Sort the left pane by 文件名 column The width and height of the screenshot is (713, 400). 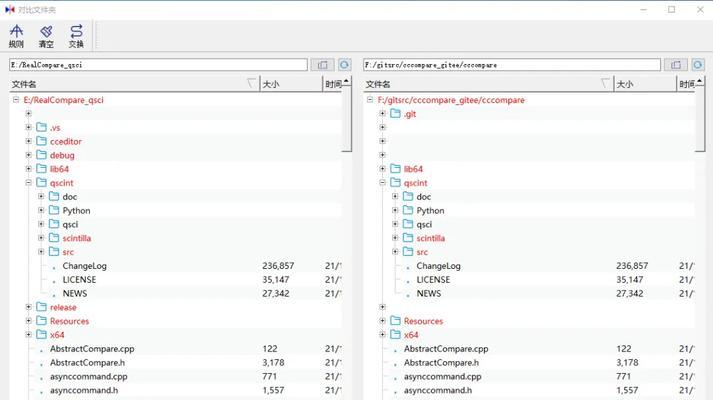[x=135, y=84]
